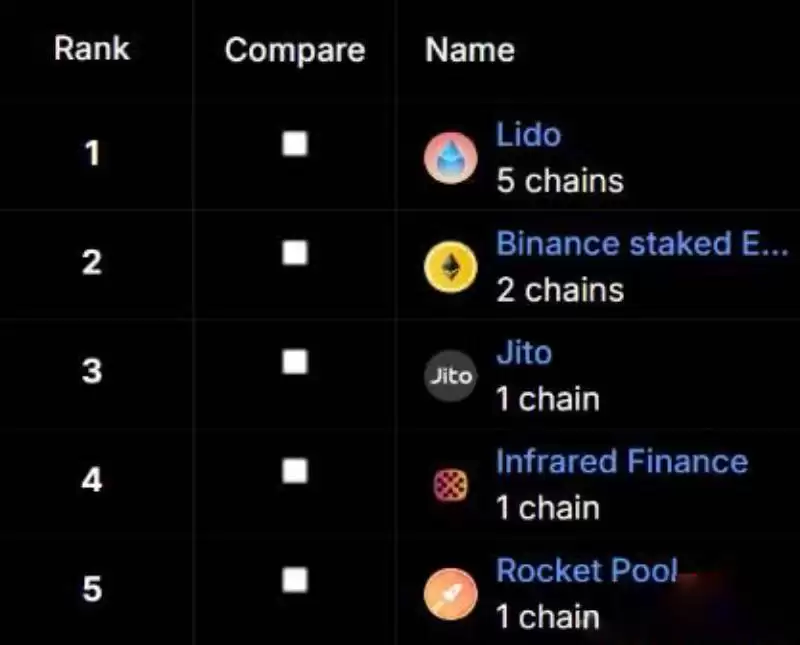
Task: Go to the Rocket Pool page link
Action: pos(586,571)
